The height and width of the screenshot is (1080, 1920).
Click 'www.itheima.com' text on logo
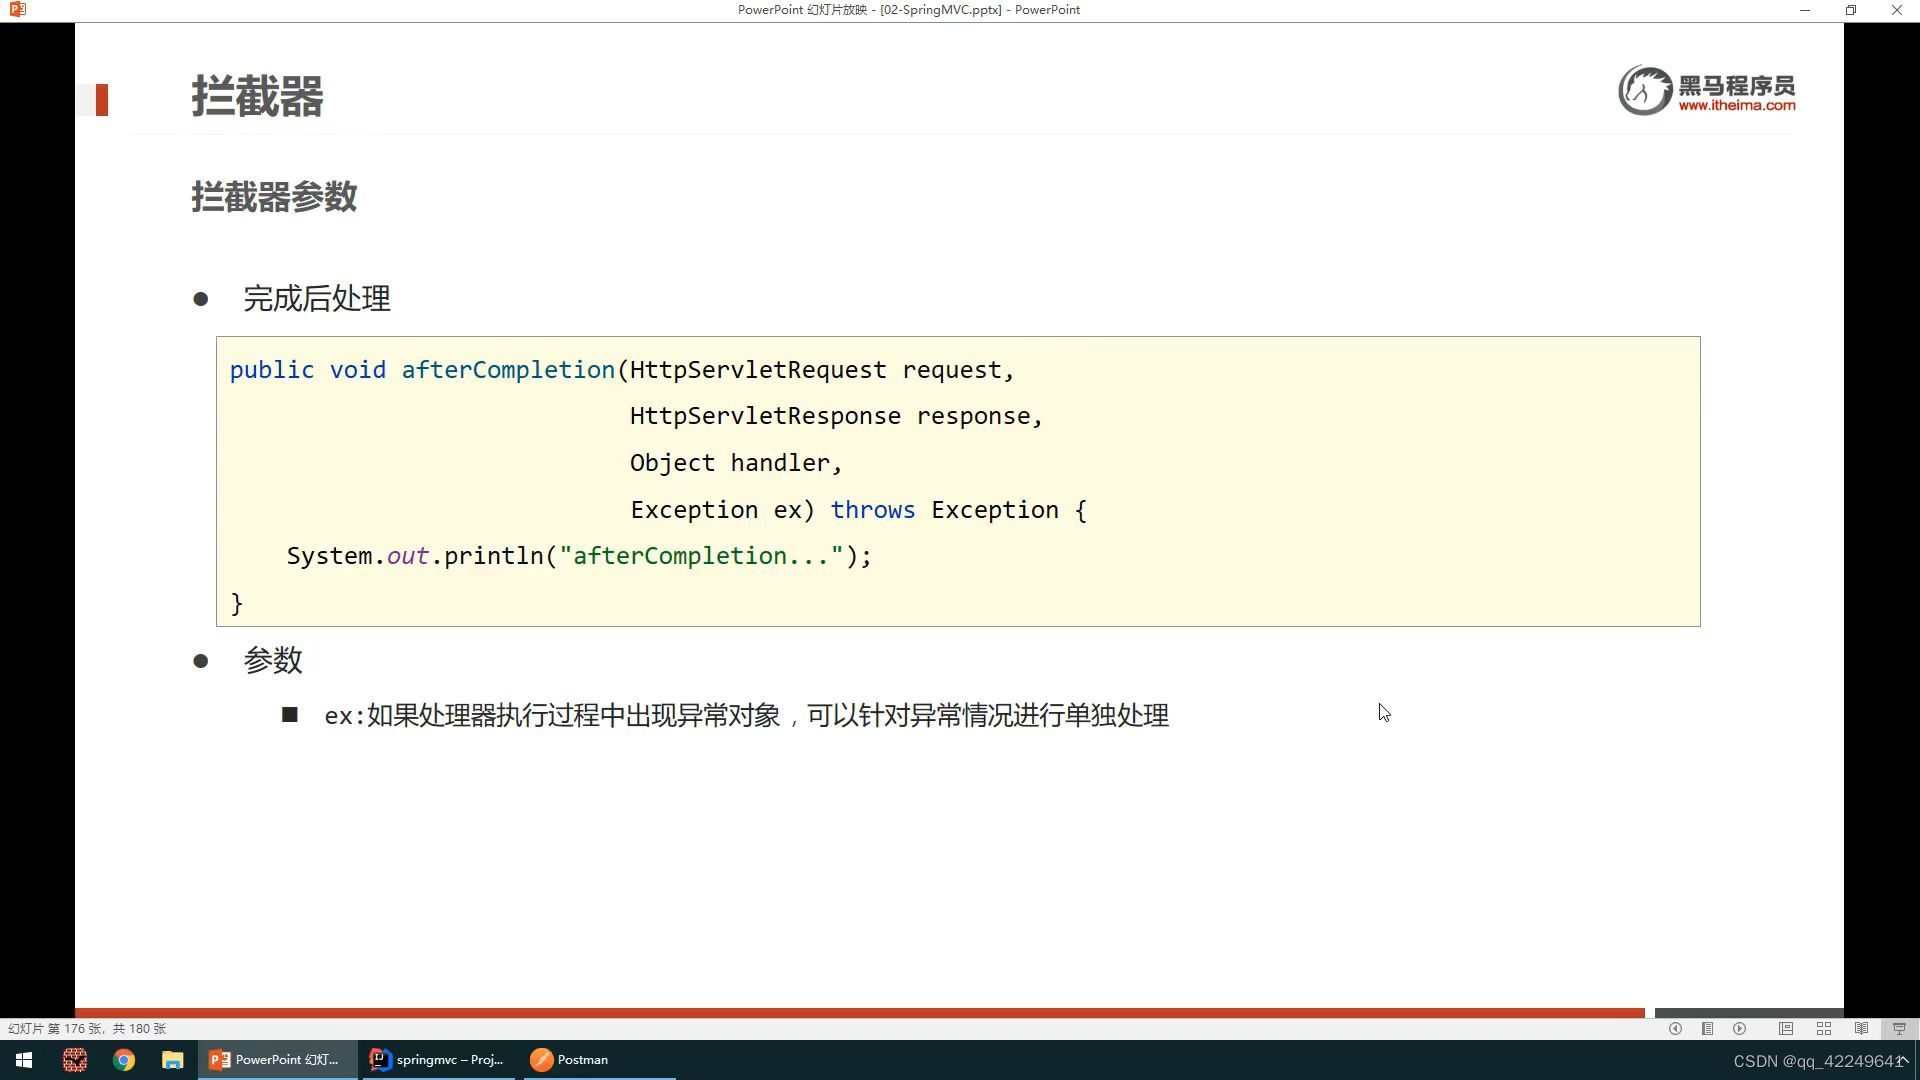point(1737,105)
